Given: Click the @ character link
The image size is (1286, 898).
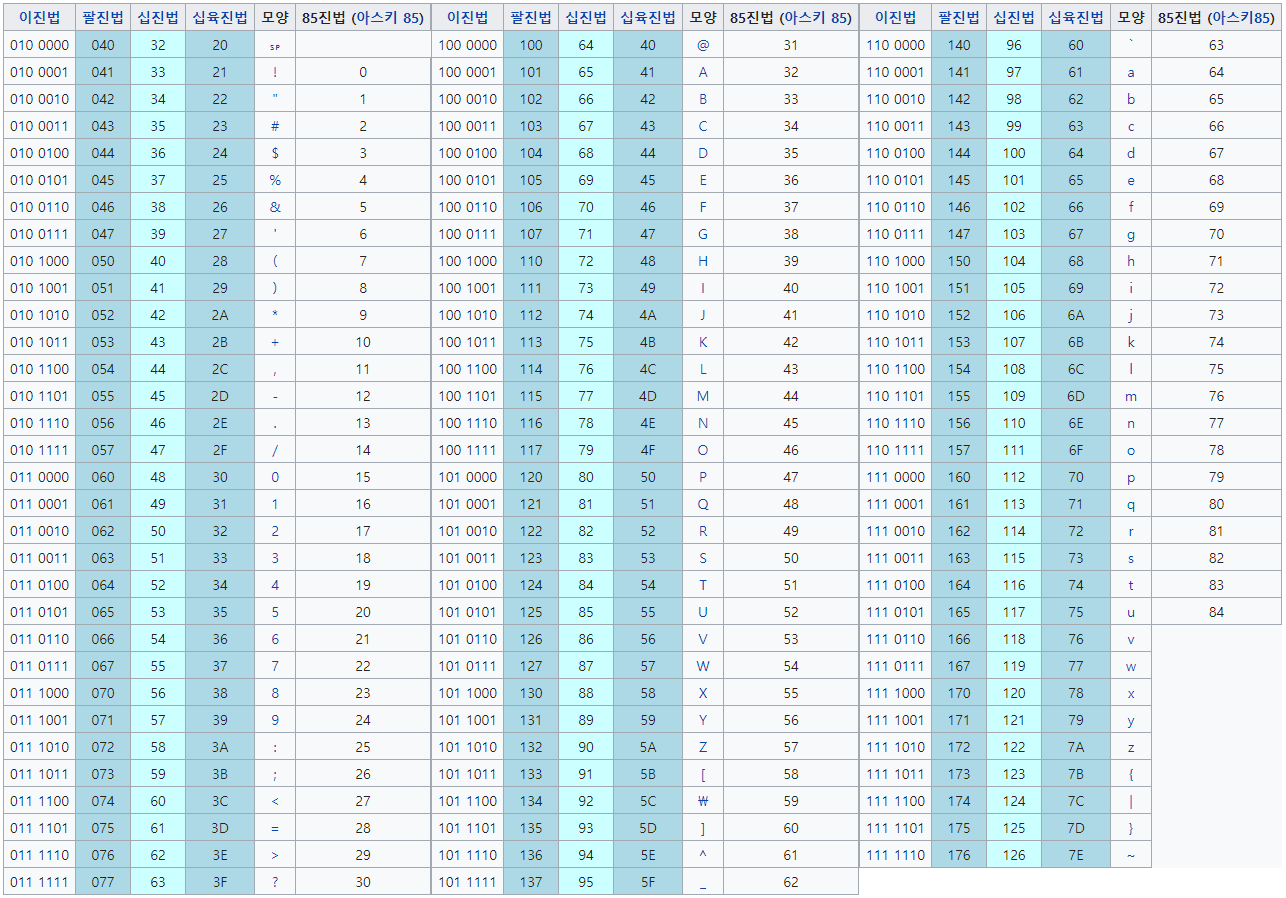Looking at the screenshot, I should point(703,45).
